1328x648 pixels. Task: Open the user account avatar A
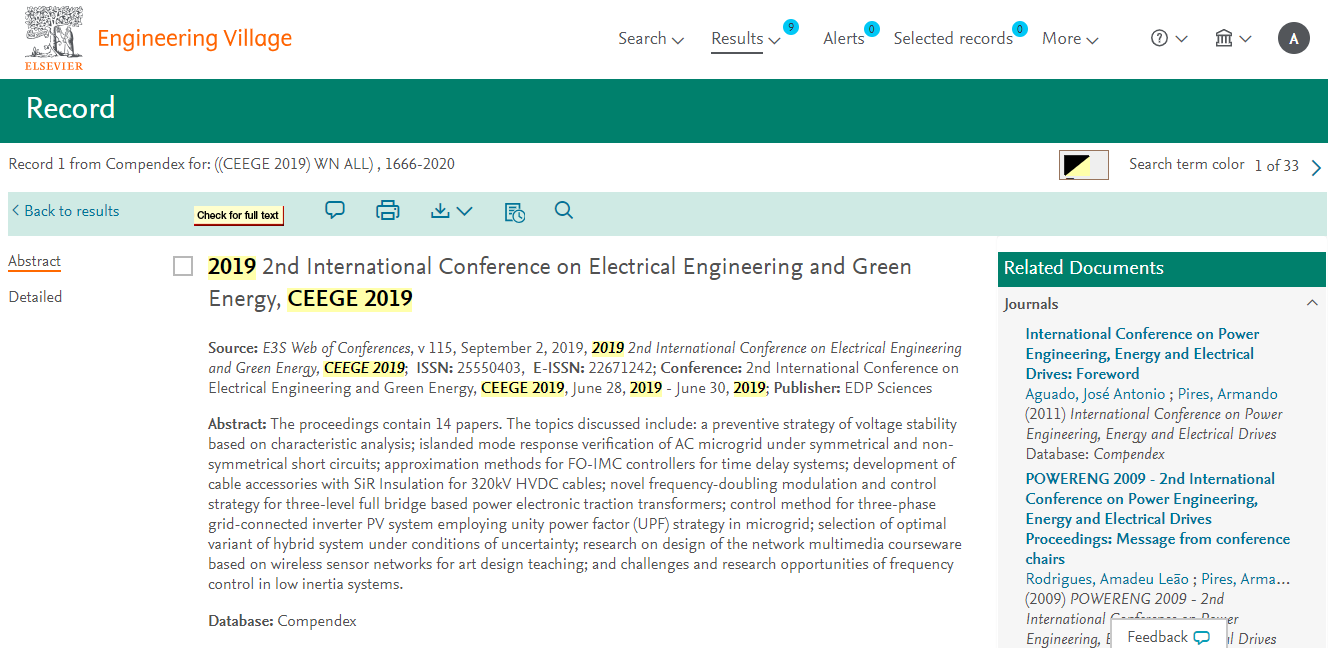pyautogui.click(x=1293, y=38)
